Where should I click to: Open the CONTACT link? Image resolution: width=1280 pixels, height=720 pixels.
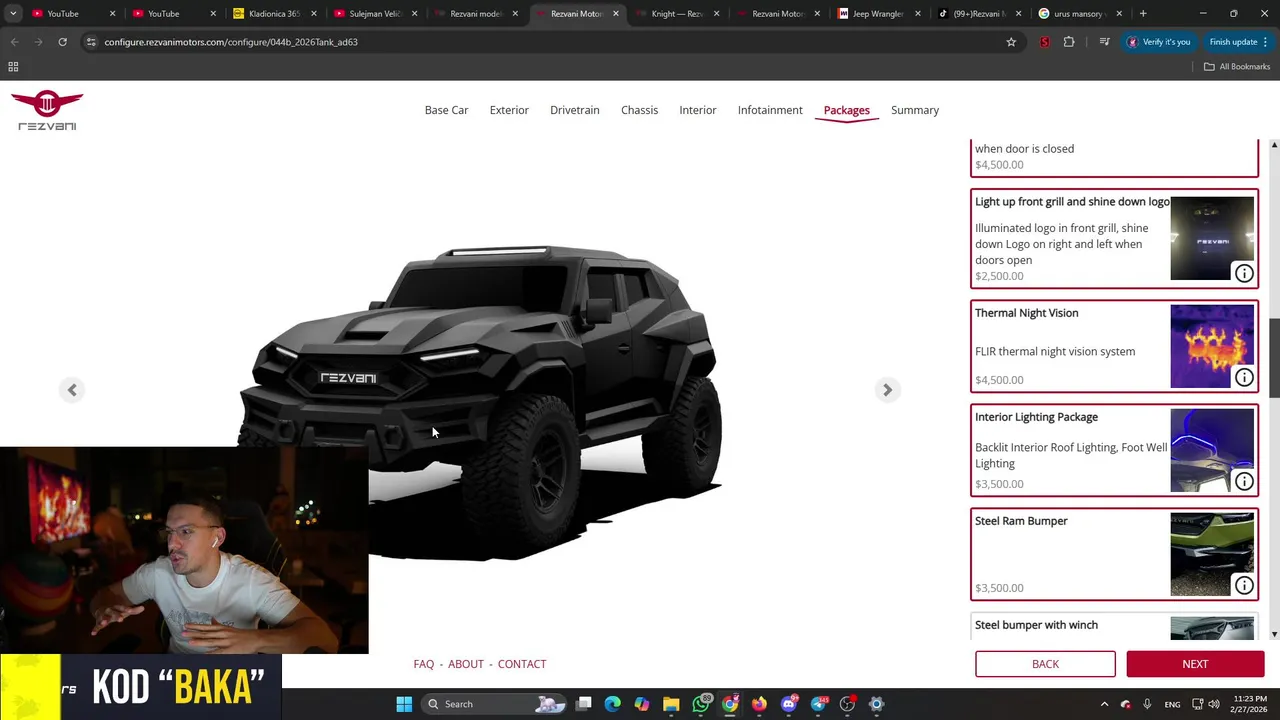[522, 664]
